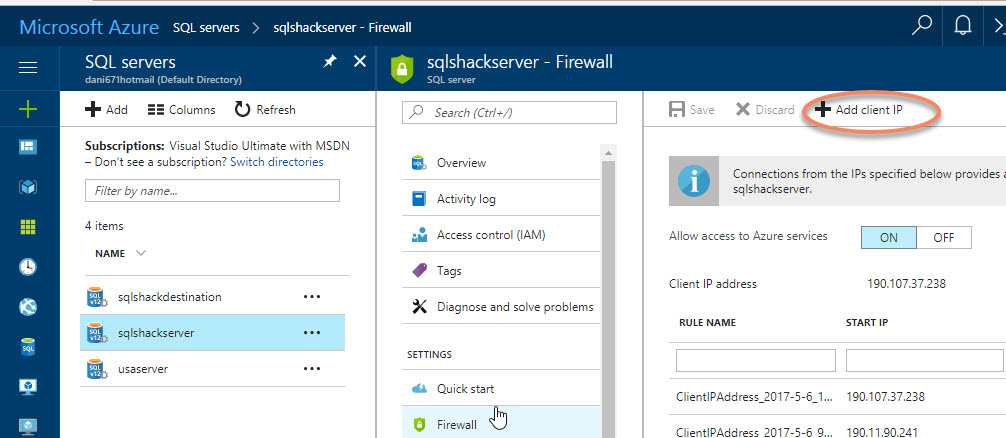Open the Activity log menu item
1006x438 pixels.
[465, 199]
